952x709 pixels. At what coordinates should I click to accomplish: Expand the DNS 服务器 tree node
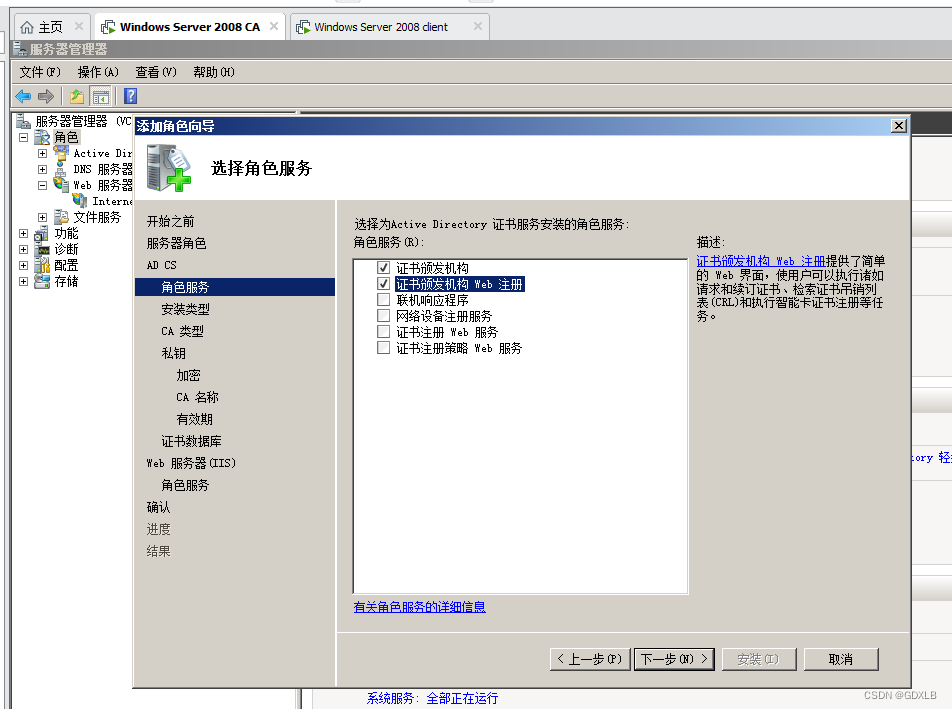(42, 169)
